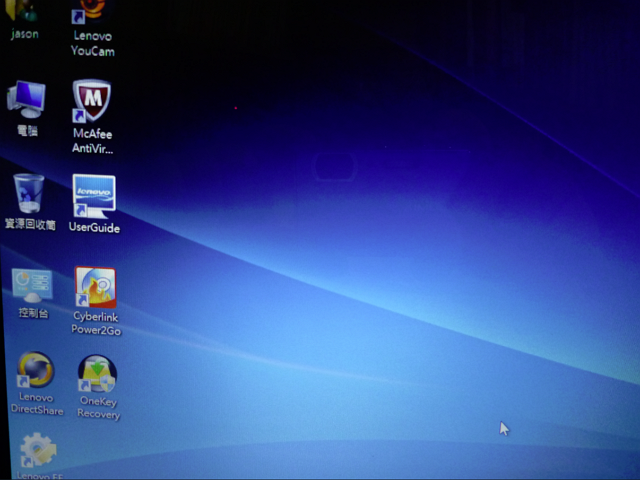
Task: Click the "Lenovo DirectShare" label text
Action: pos(37,404)
